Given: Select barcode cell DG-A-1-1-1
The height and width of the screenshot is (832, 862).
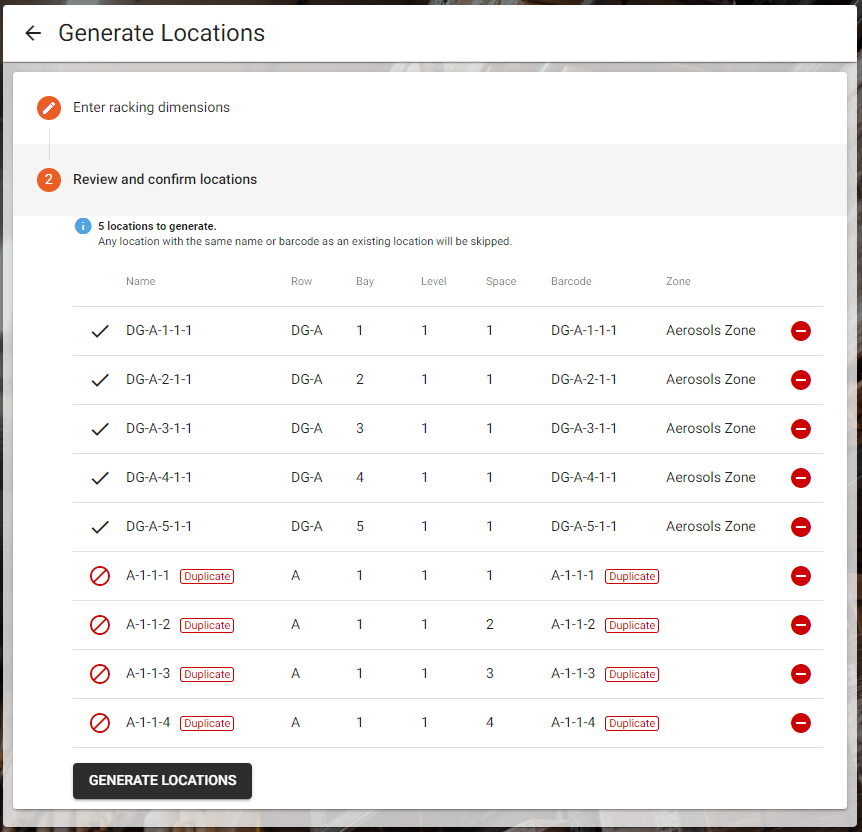Looking at the screenshot, I should point(584,330).
